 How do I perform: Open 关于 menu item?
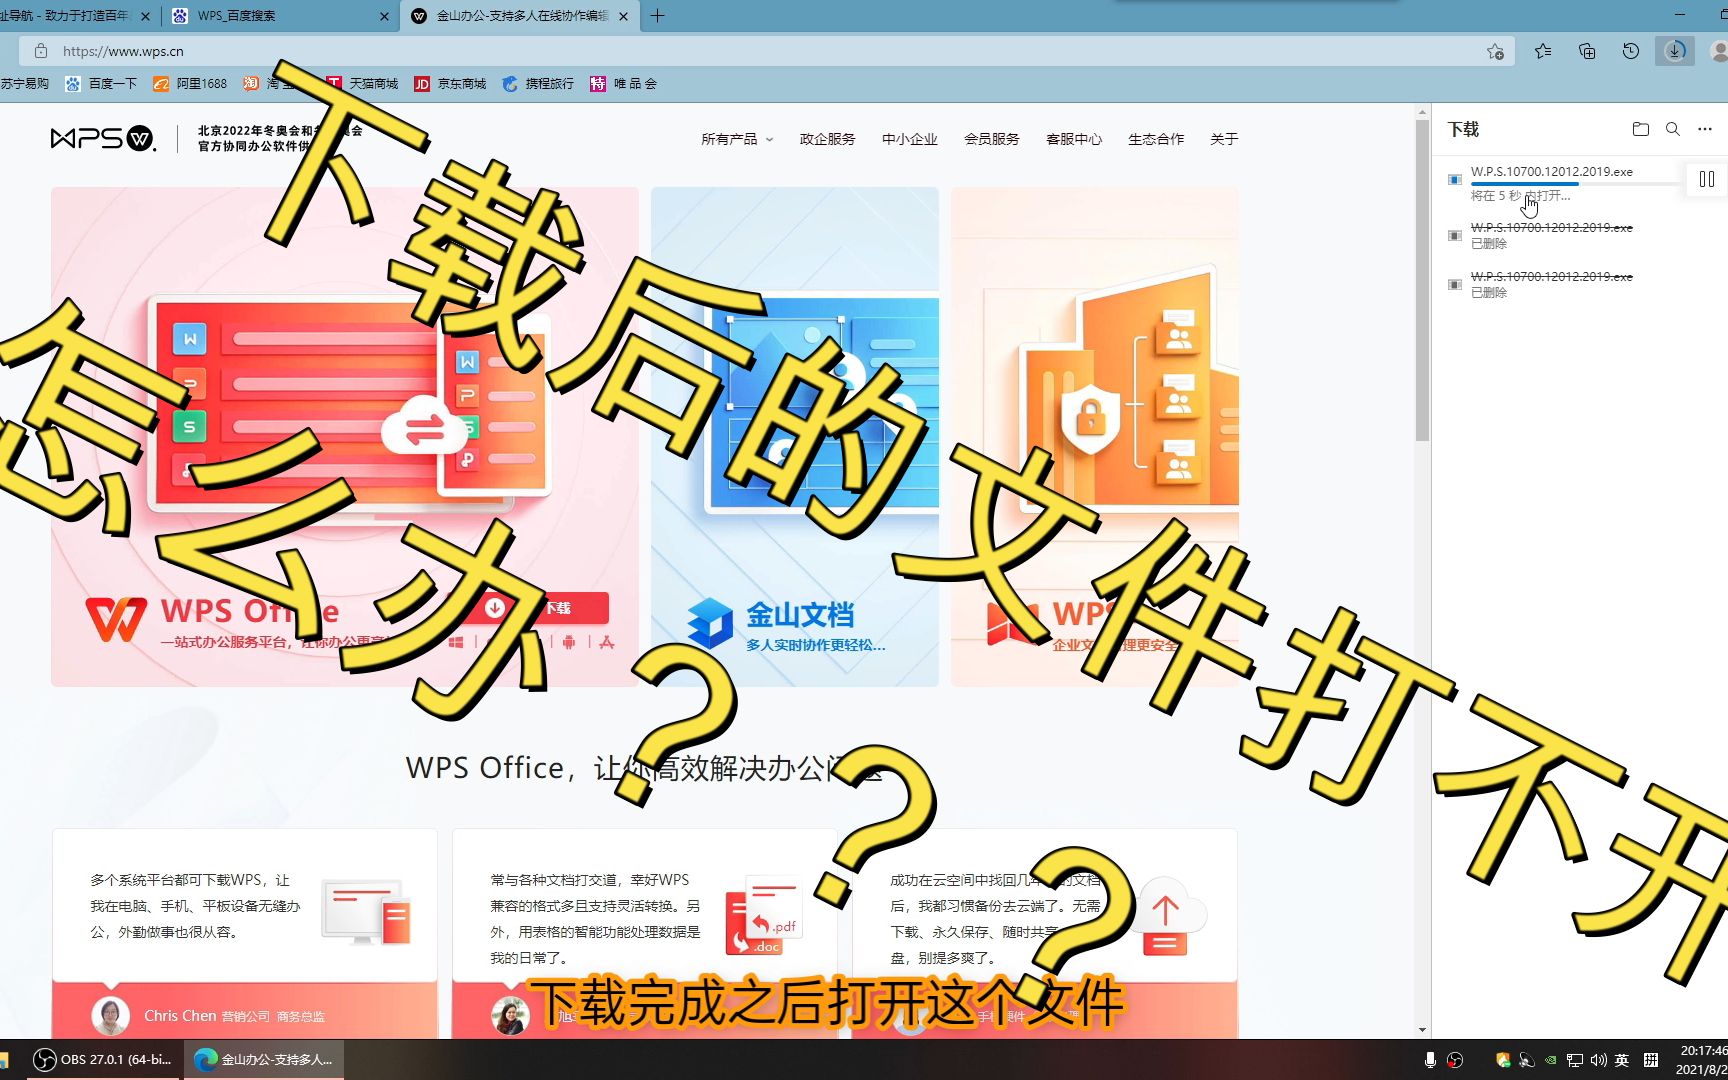coord(1224,139)
